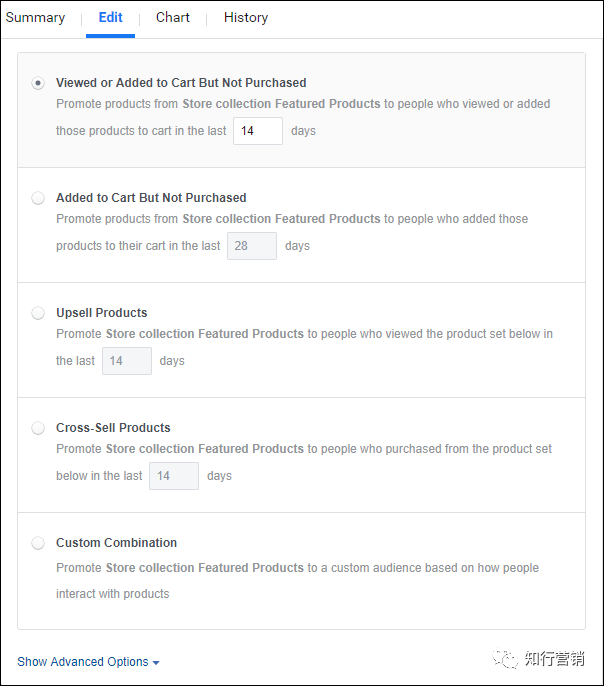The height and width of the screenshot is (686, 604).
Task: Open the History tab
Action: (246, 18)
